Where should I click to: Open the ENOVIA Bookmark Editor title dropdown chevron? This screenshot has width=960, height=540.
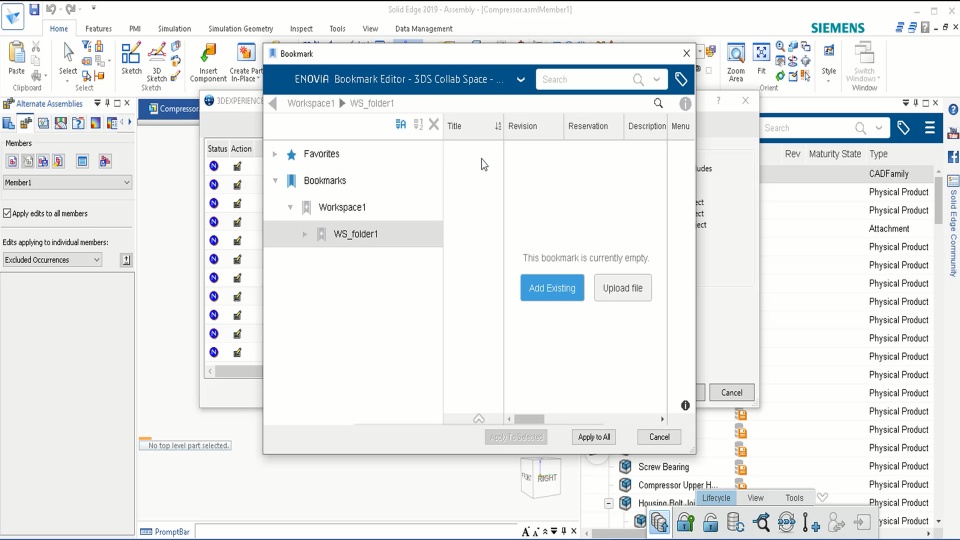point(520,80)
